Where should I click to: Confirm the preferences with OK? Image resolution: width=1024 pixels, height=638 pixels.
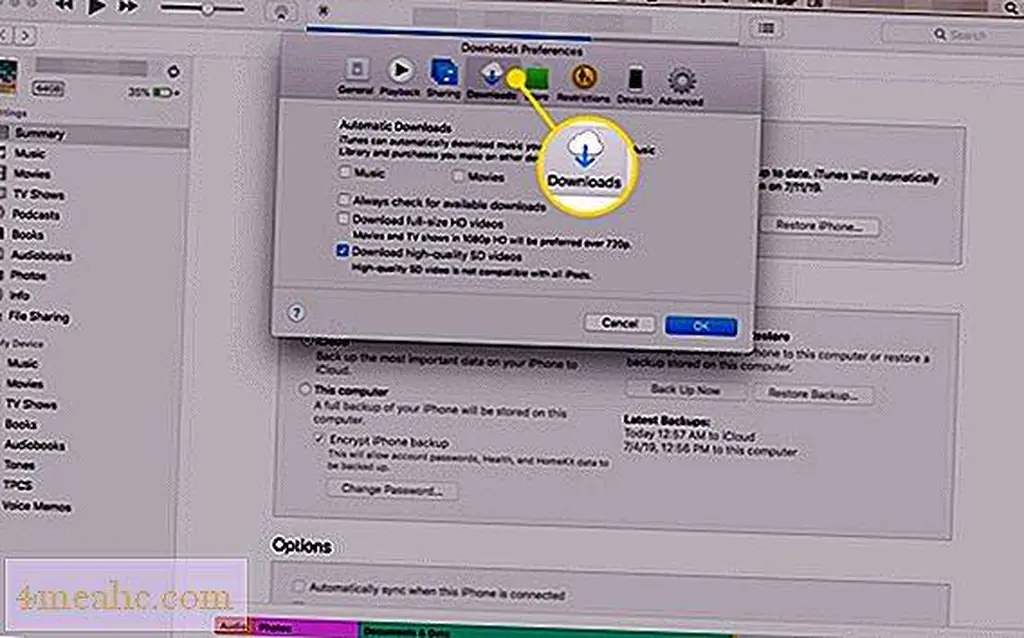click(700, 325)
